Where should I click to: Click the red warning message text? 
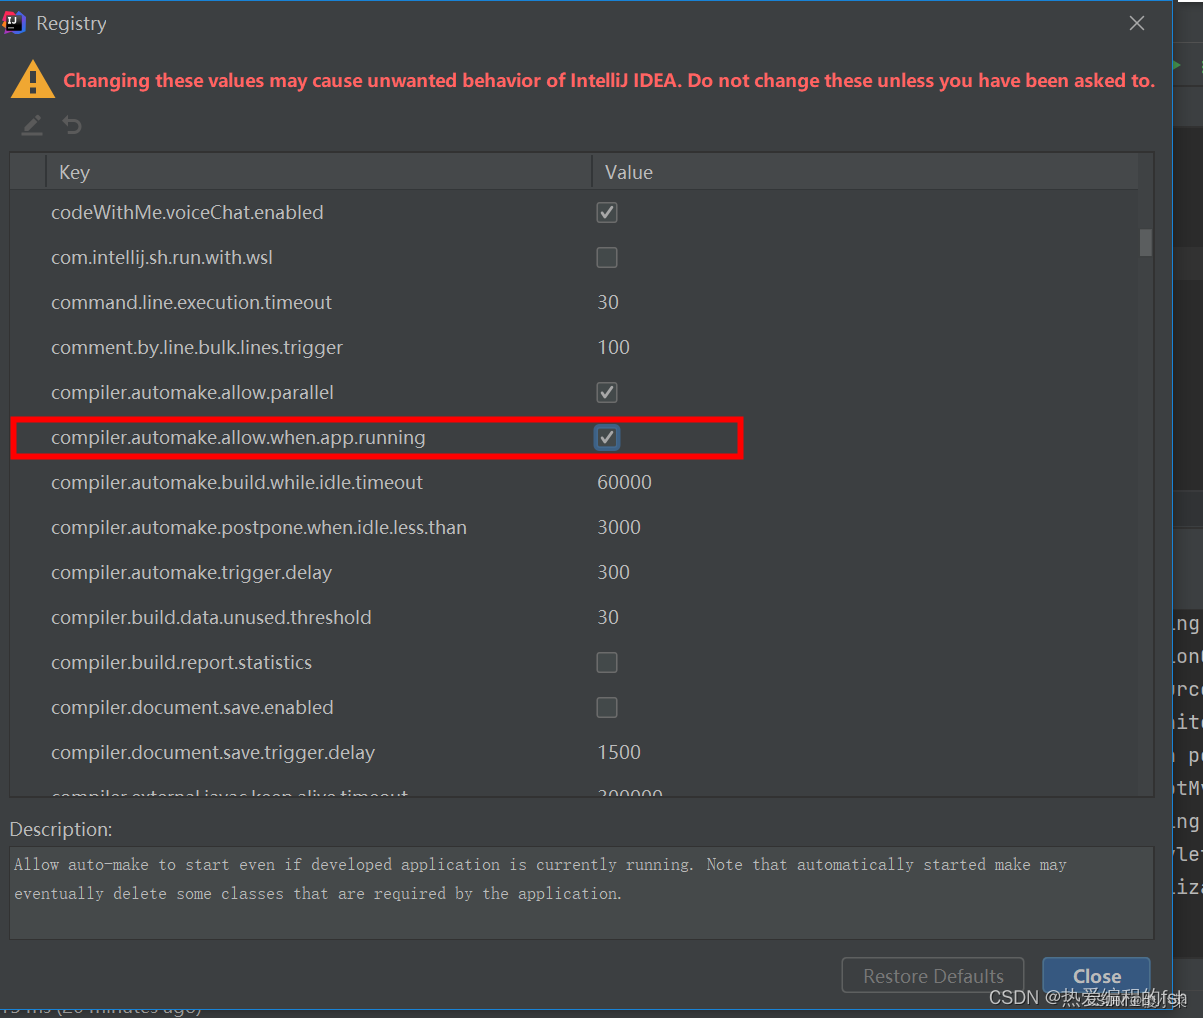pyautogui.click(x=609, y=80)
